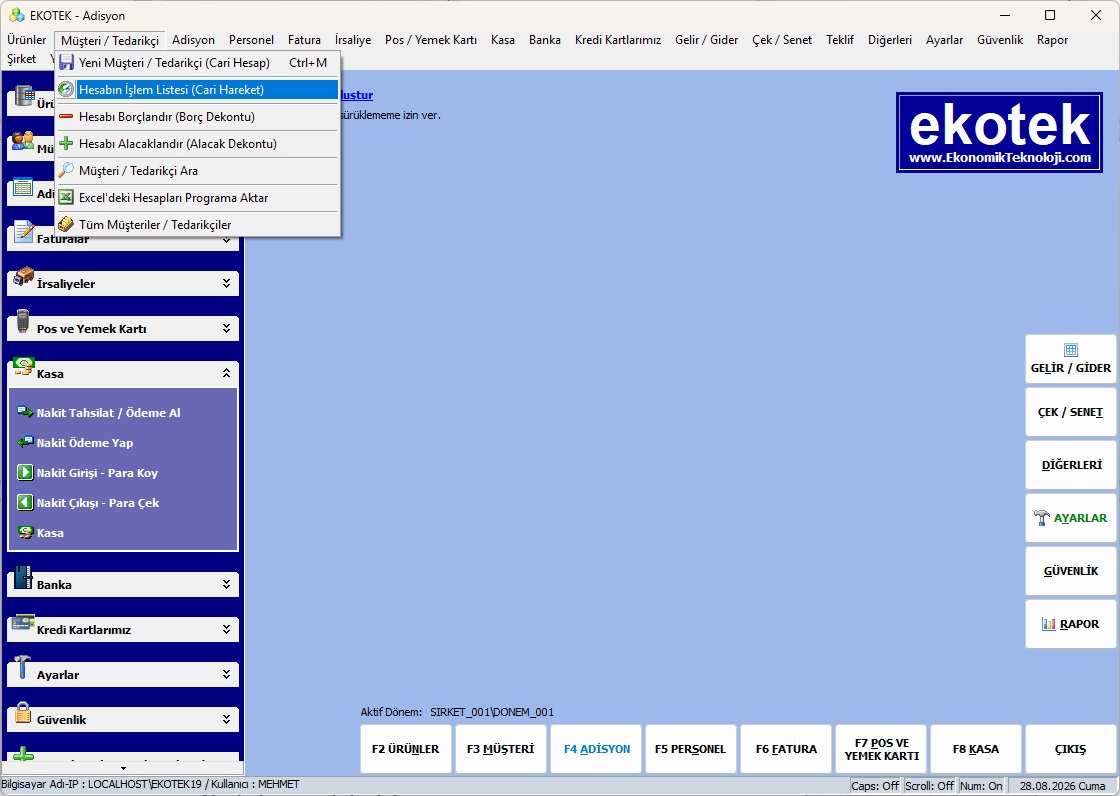Image resolution: width=1120 pixels, height=796 pixels.
Task: Click the Nakit Girişi - Para Koy icon
Action: tap(25, 472)
